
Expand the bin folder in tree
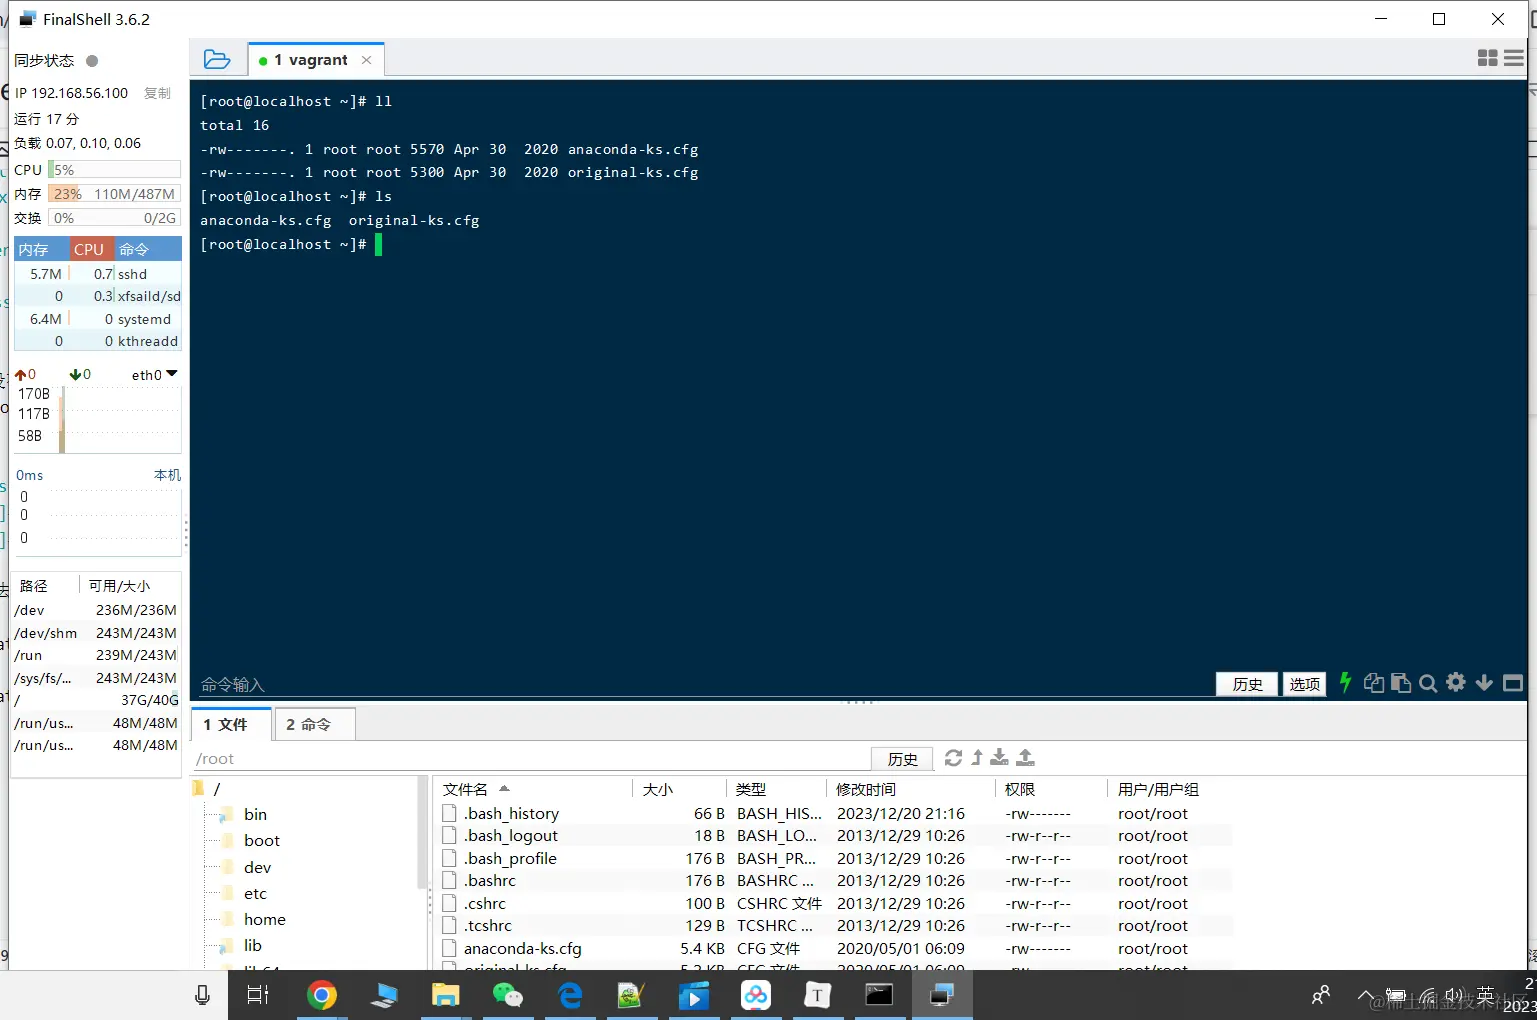255,814
